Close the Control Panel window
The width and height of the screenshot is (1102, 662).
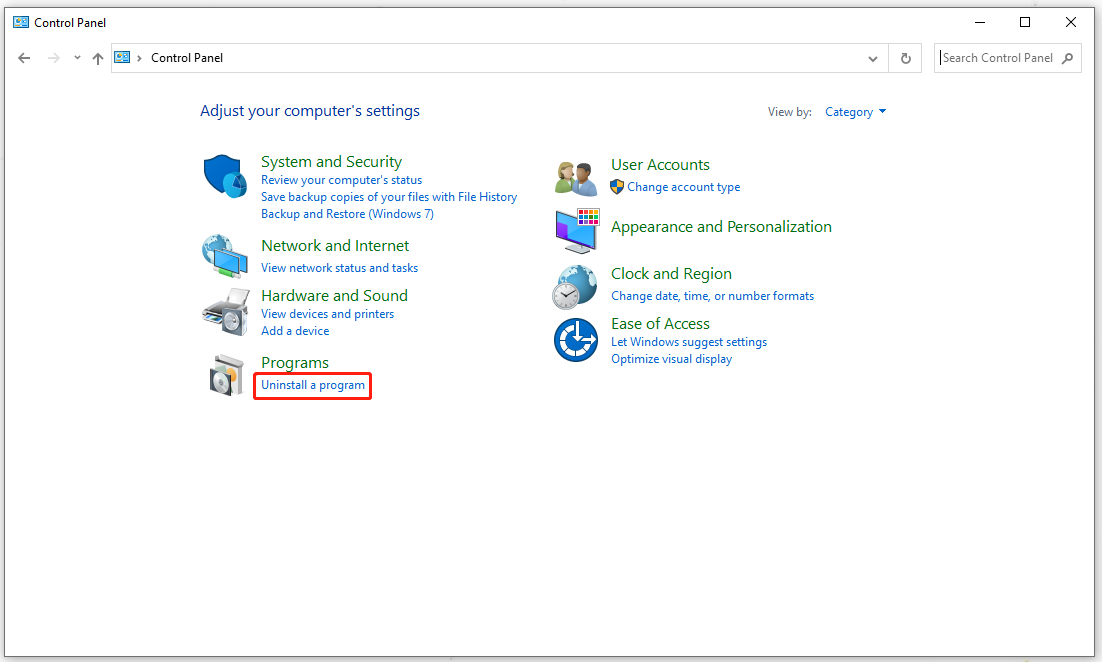(1070, 22)
